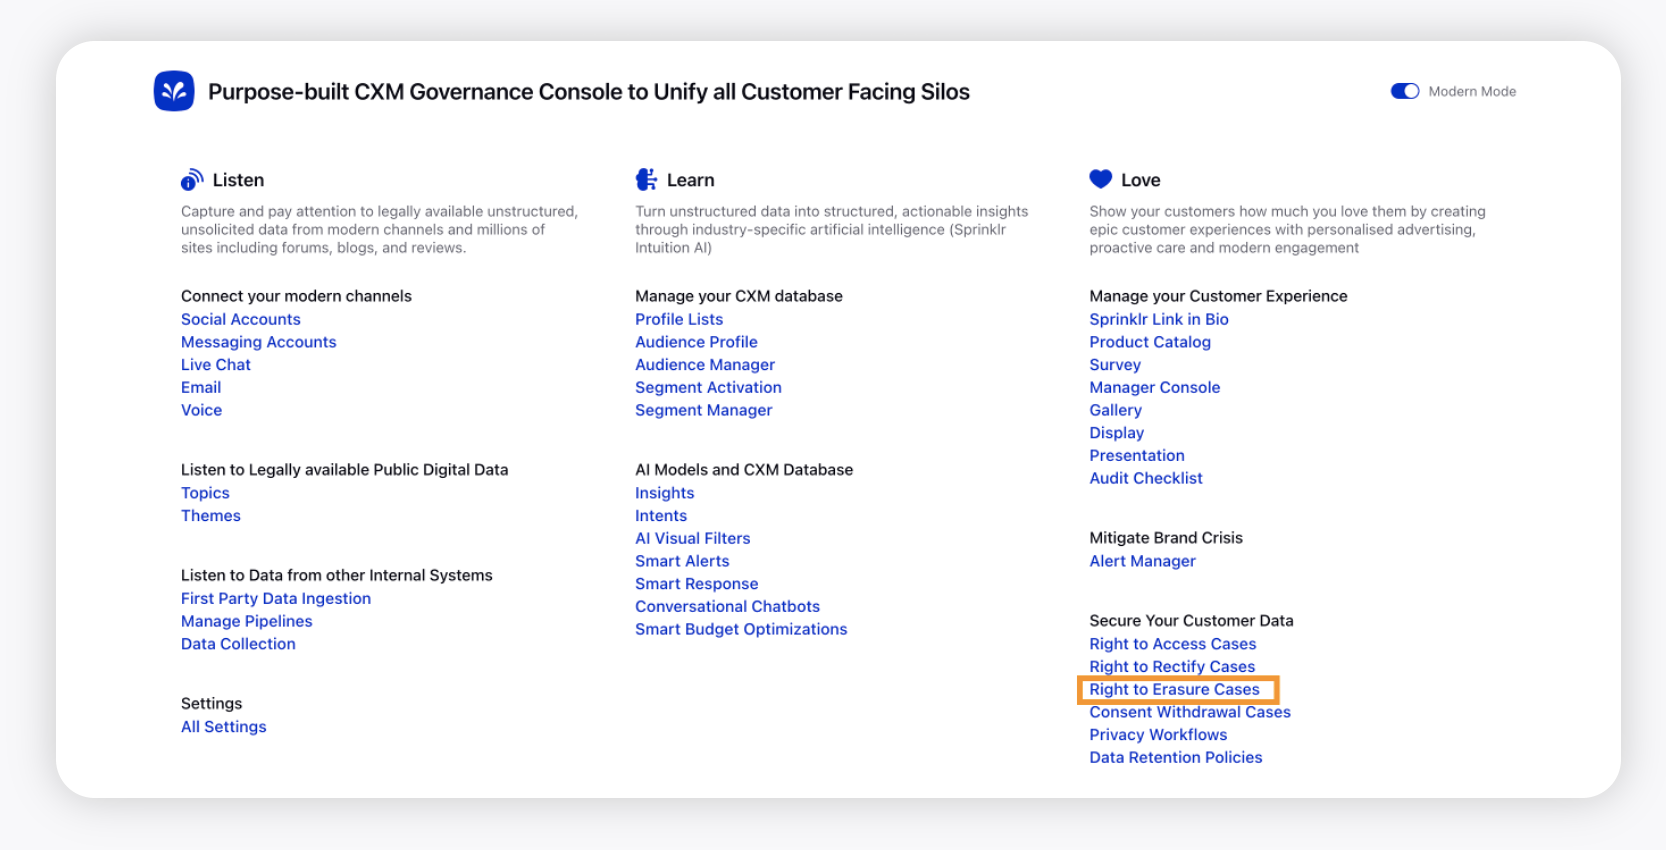Open the Presentation link
Image resolution: width=1666 pixels, height=850 pixels.
(x=1137, y=455)
